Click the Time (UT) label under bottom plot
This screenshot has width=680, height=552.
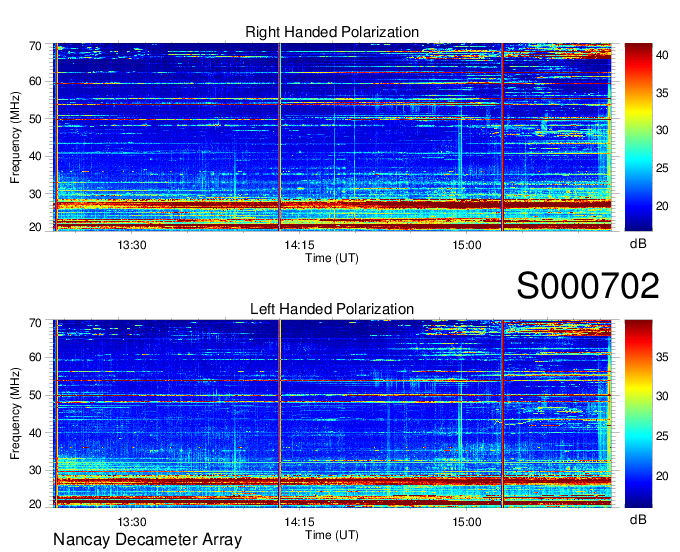pyautogui.click(x=332, y=535)
